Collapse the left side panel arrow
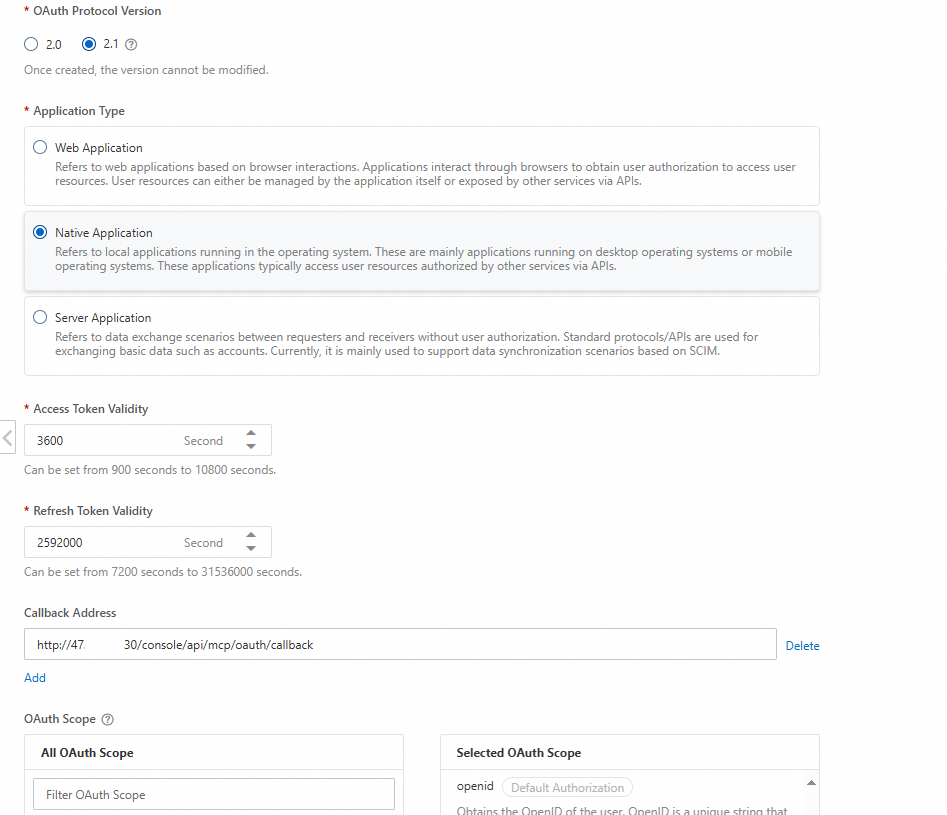This screenshot has width=947, height=815. click(7, 437)
